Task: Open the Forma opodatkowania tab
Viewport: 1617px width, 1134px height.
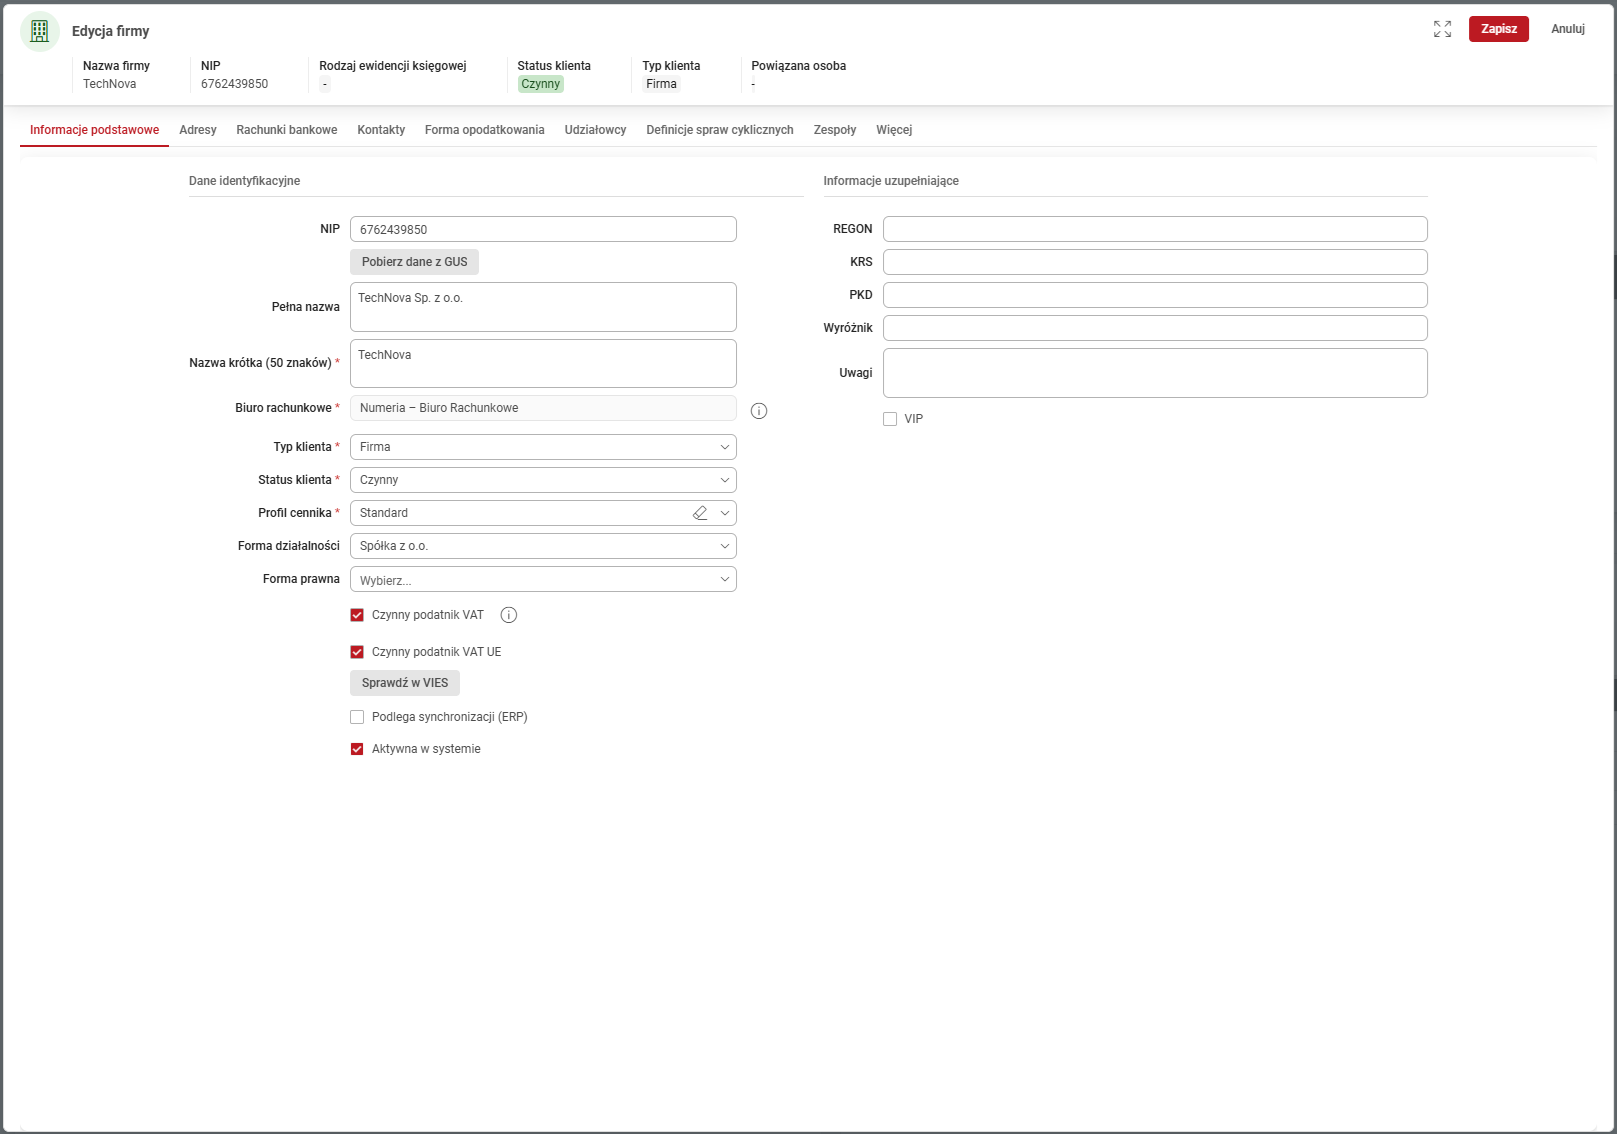Action: [x=484, y=130]
